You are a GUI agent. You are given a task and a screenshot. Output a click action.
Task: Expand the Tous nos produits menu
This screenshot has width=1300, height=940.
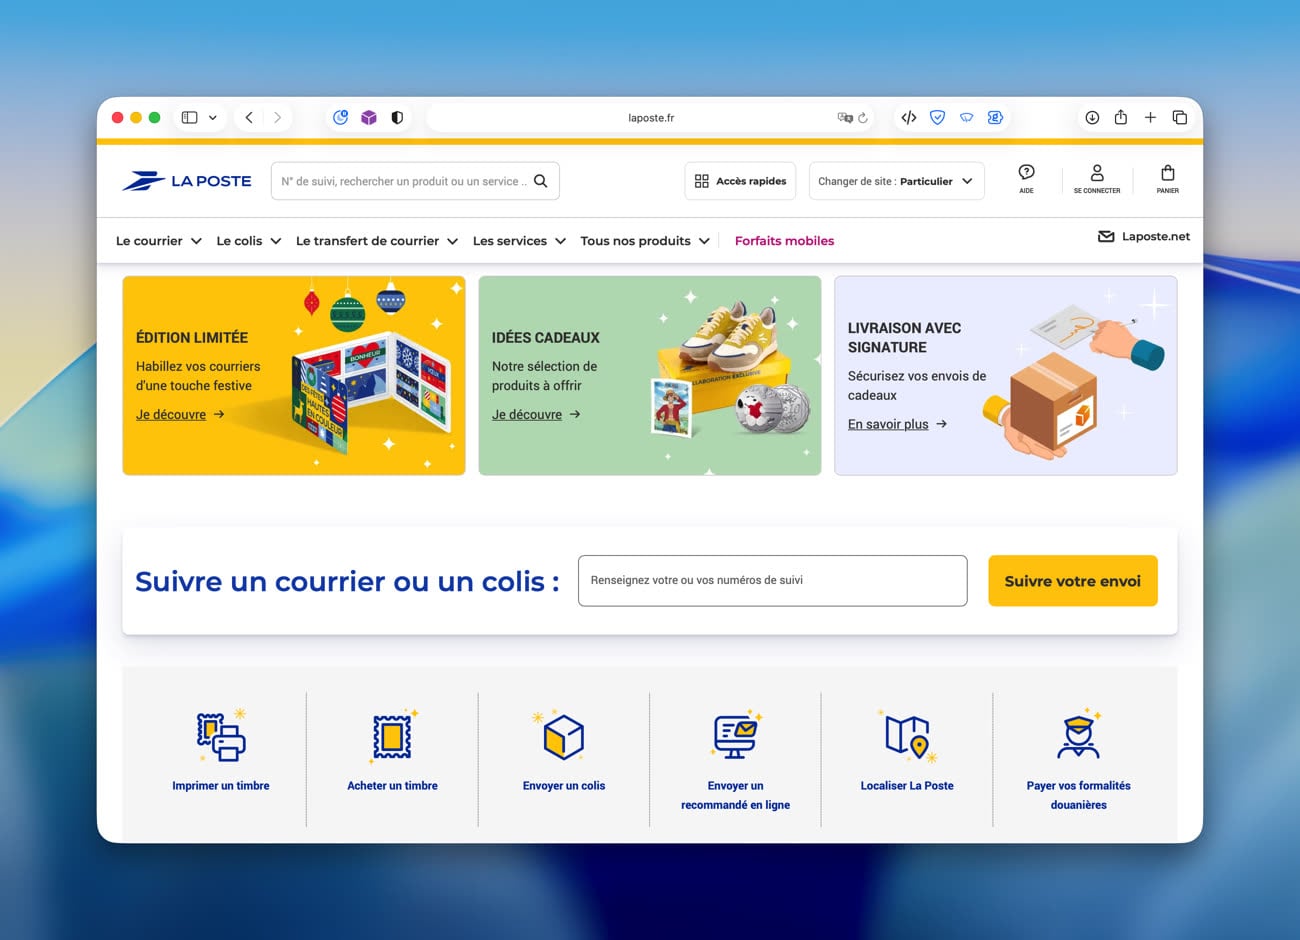(x=644, y=241)
